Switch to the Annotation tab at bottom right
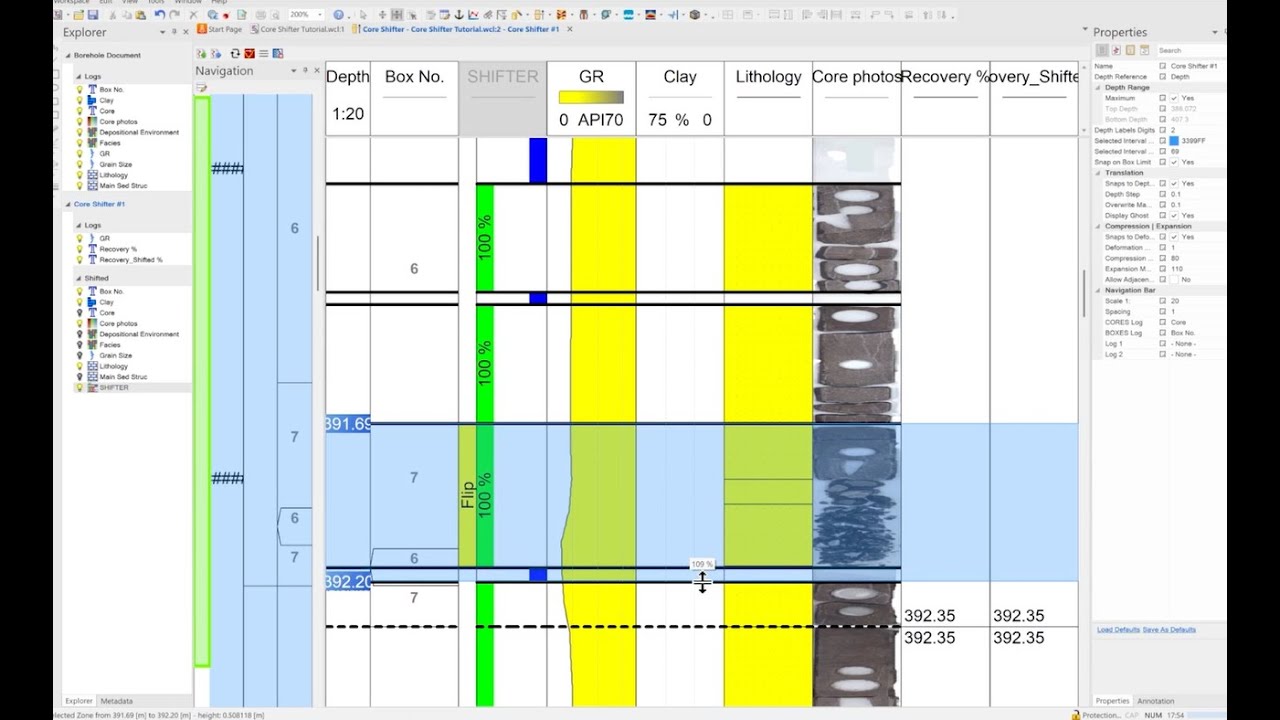 1156,701
